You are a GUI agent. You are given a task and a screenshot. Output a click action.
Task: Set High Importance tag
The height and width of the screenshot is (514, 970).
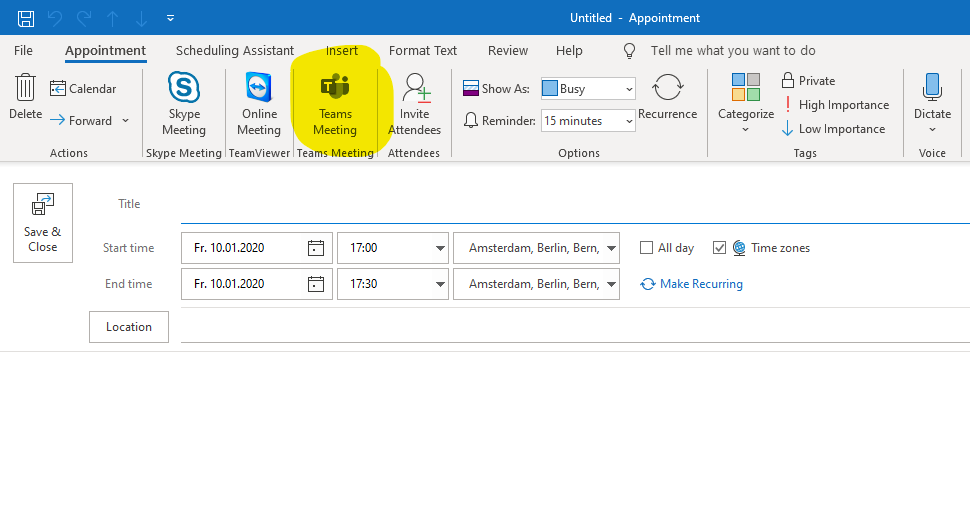[x=836, y=105]
